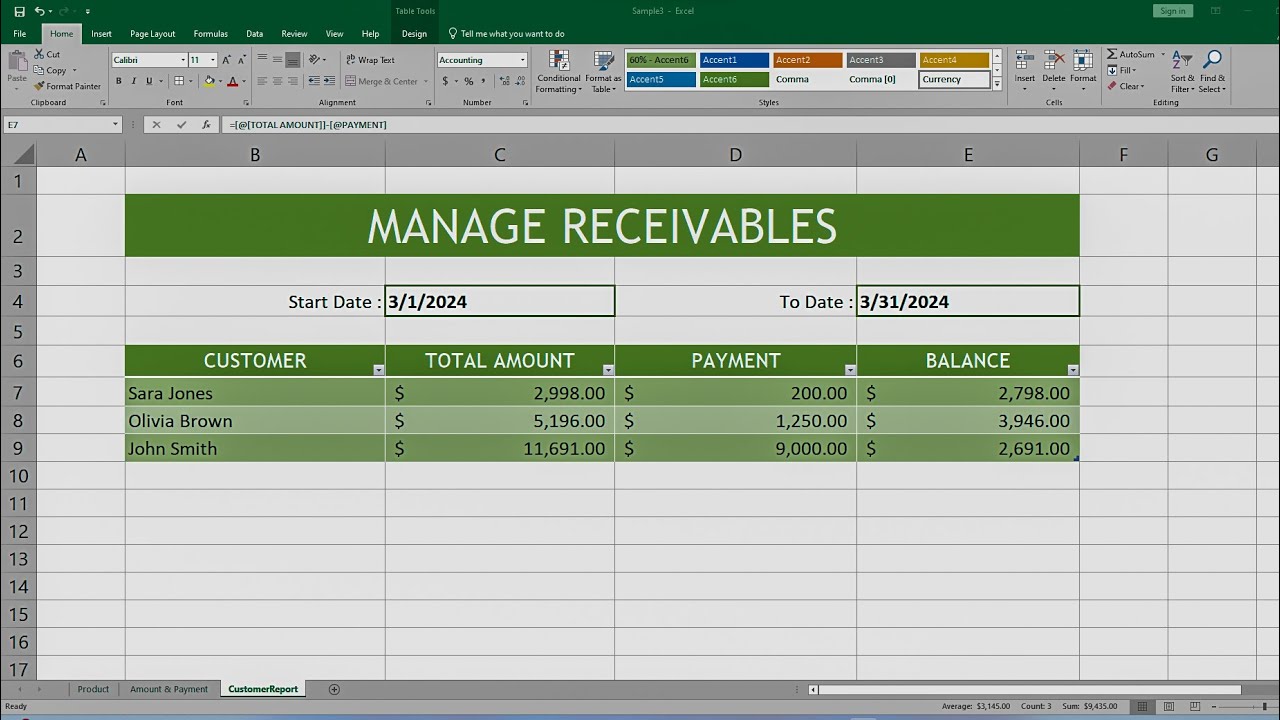Apply the Accent1 blue cell style

[734, 60]
